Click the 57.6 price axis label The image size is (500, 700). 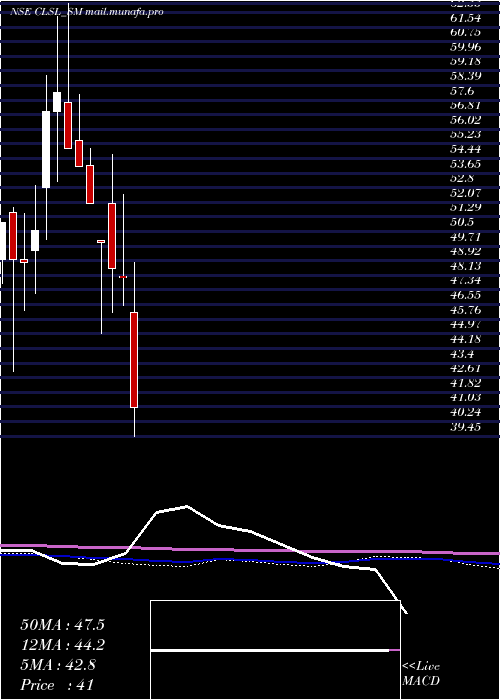463,91
